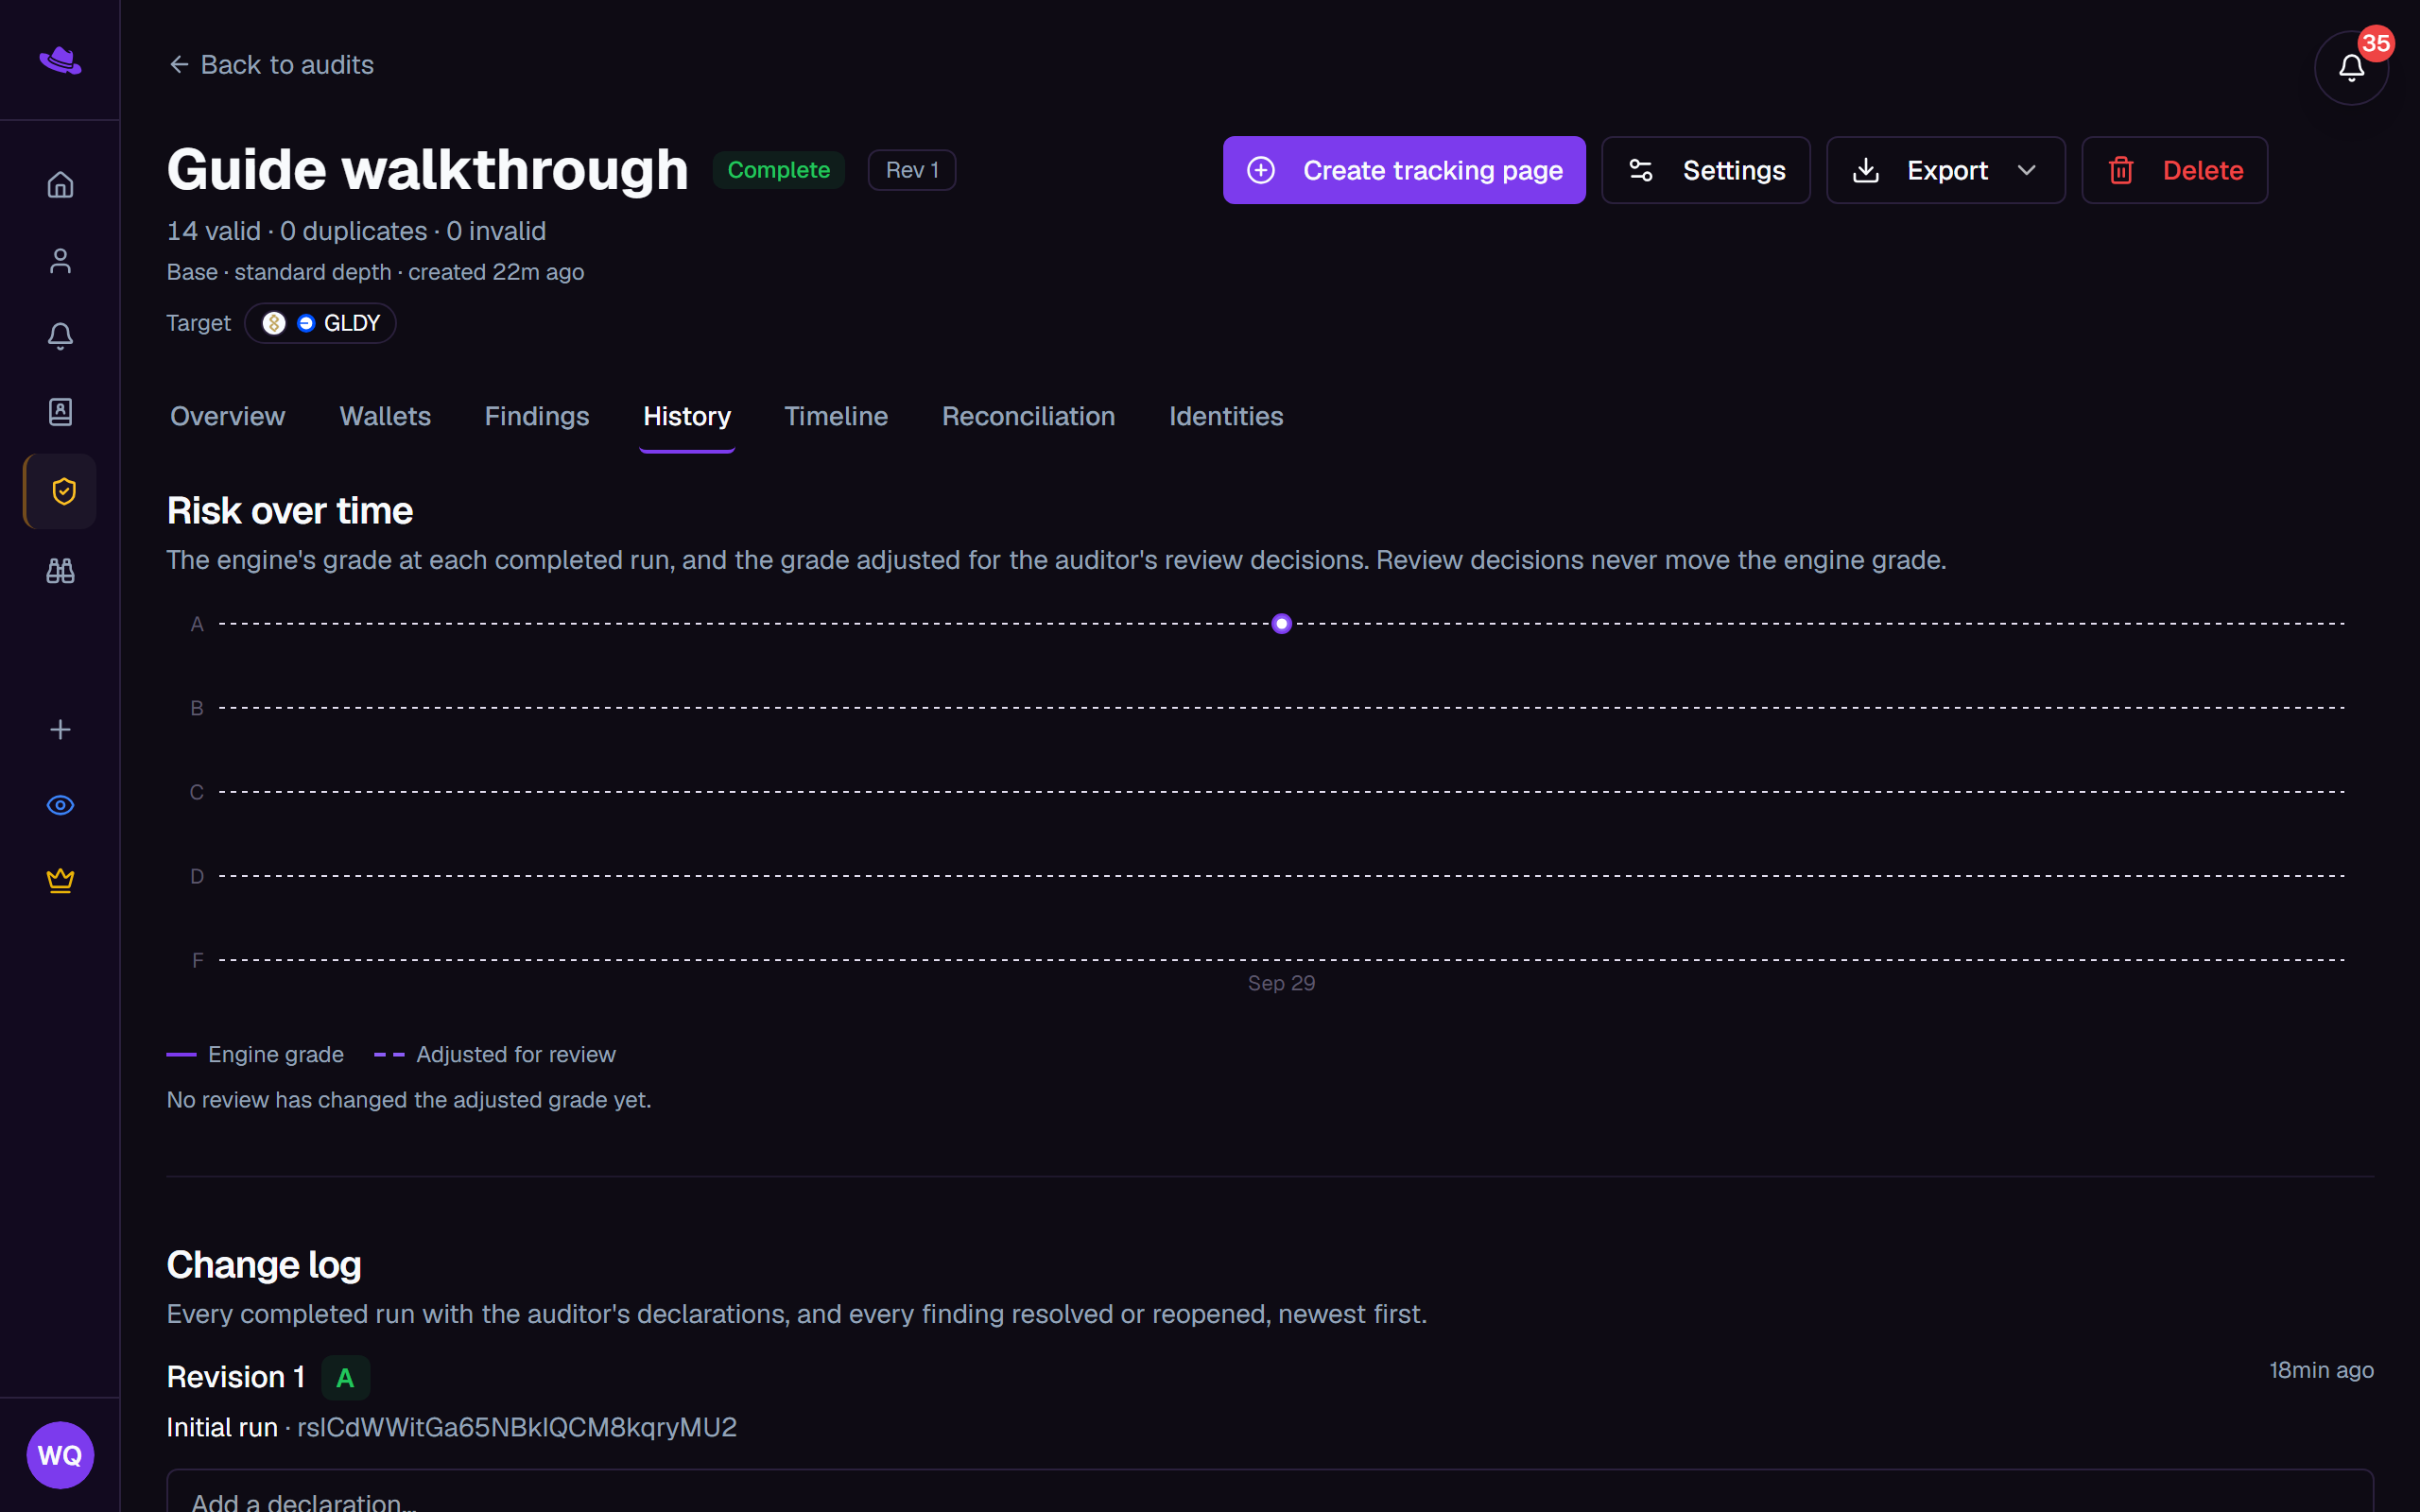Image resolution: width=2420 pixels, height=1512 pixels.
Task: Switch to the Overview tab
Action: pos(227,416)
